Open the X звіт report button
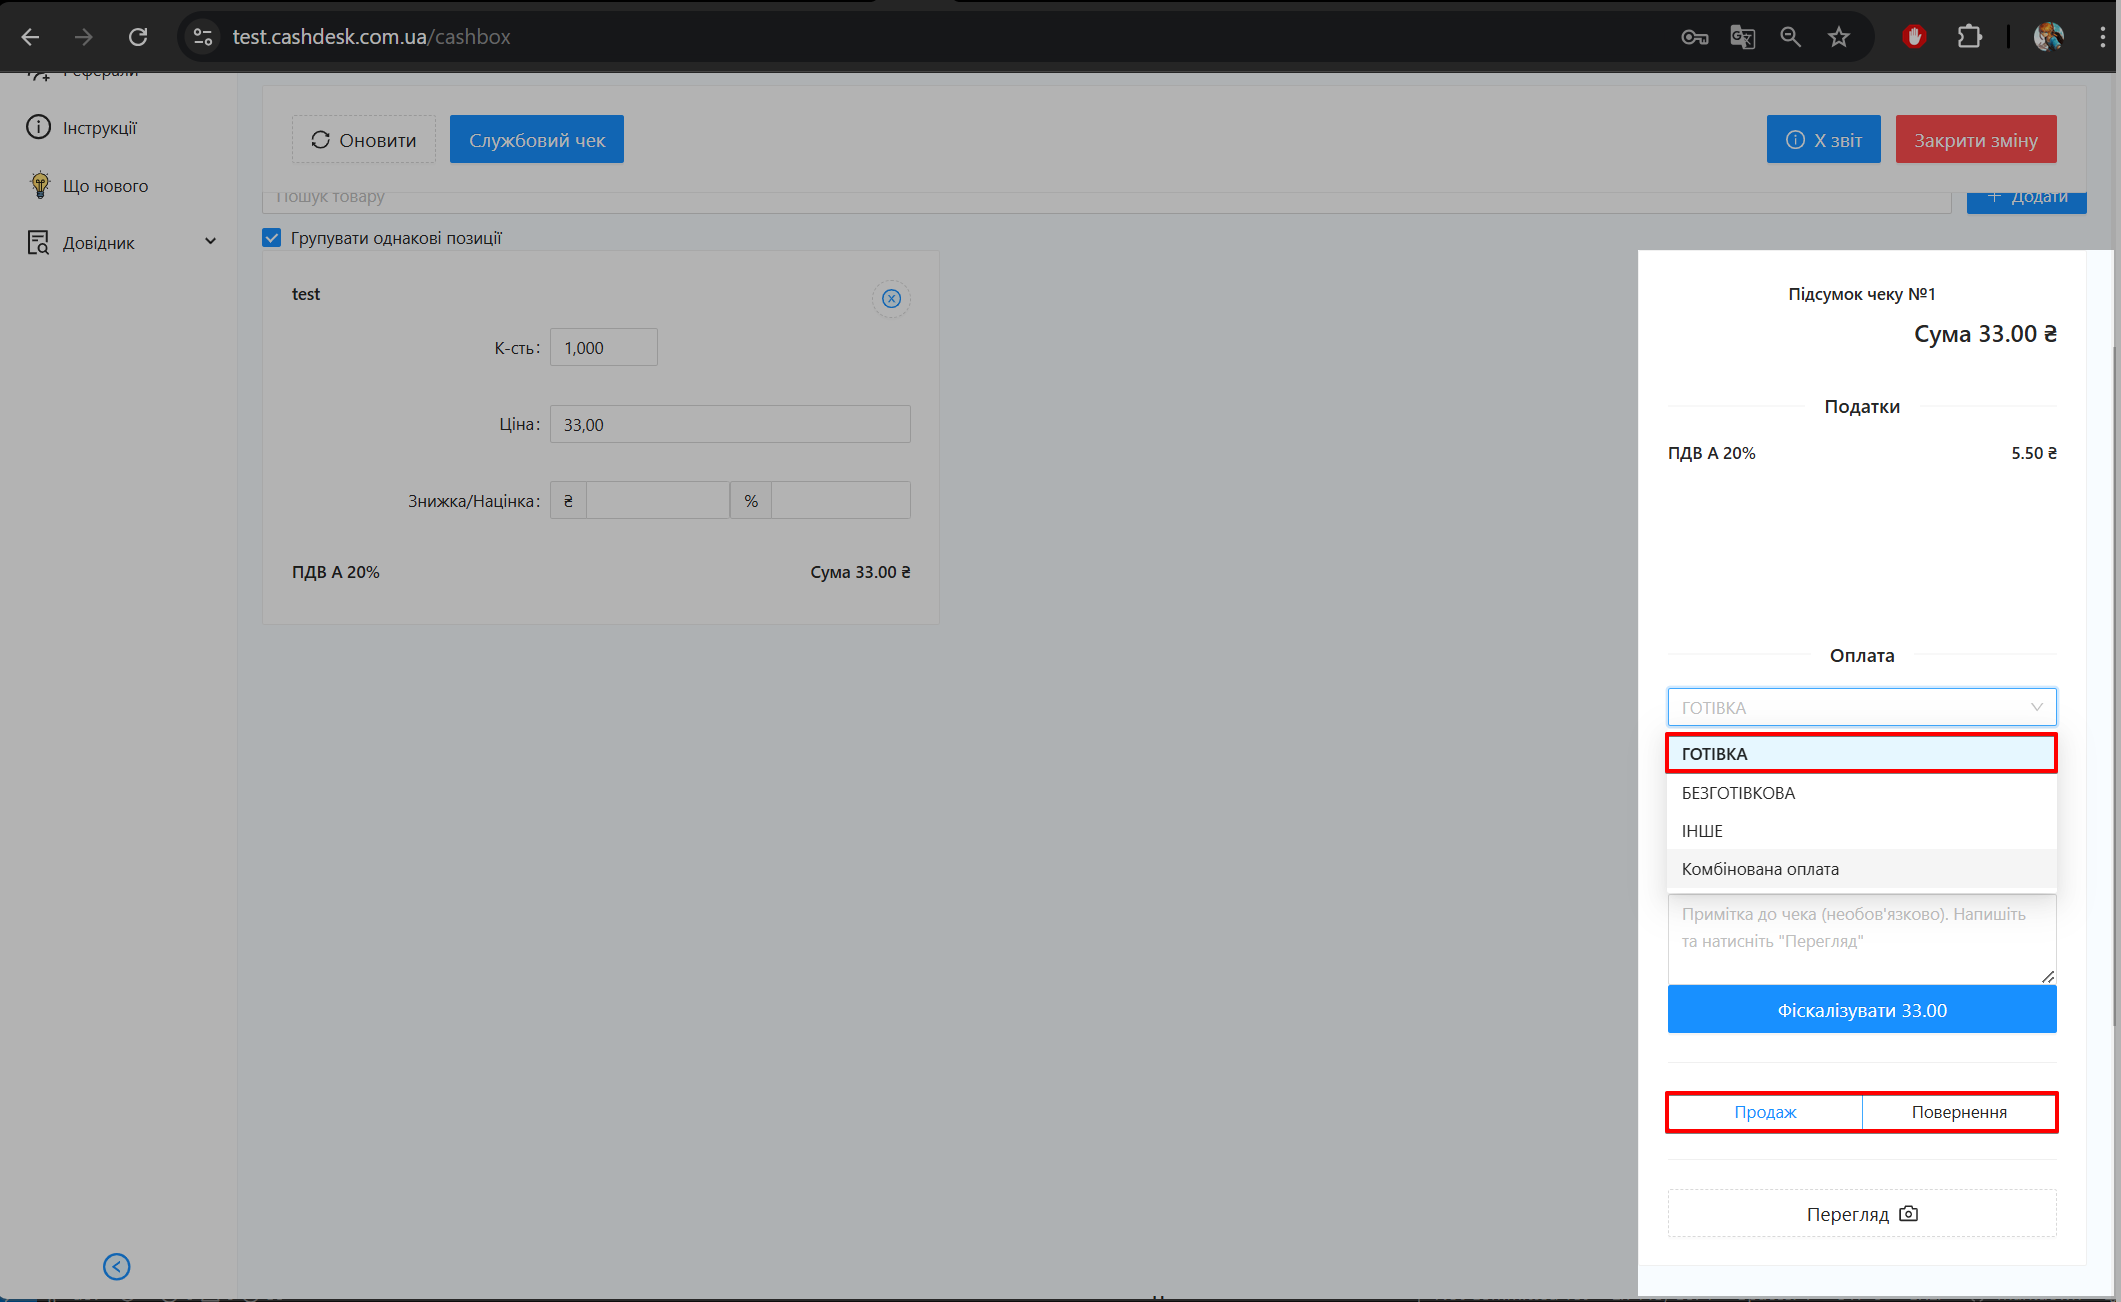This screenshot has width=2121, height=1302. point(1823,140)
